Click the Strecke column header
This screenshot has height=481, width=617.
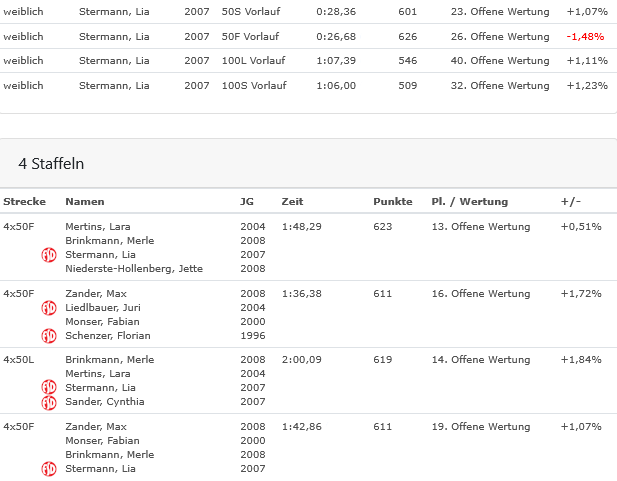tap(24, 202)
